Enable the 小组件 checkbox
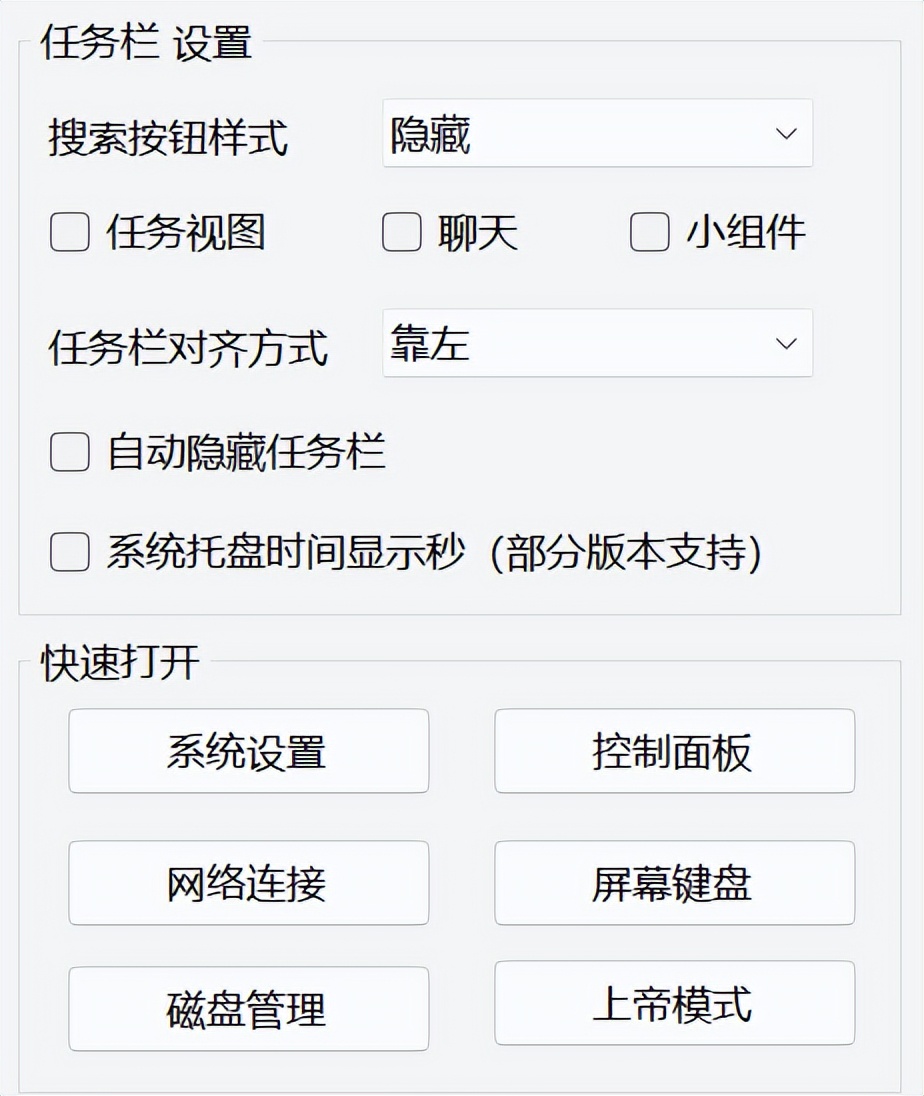This screenshot has width=924, height=1096. [x=647, y=232]
